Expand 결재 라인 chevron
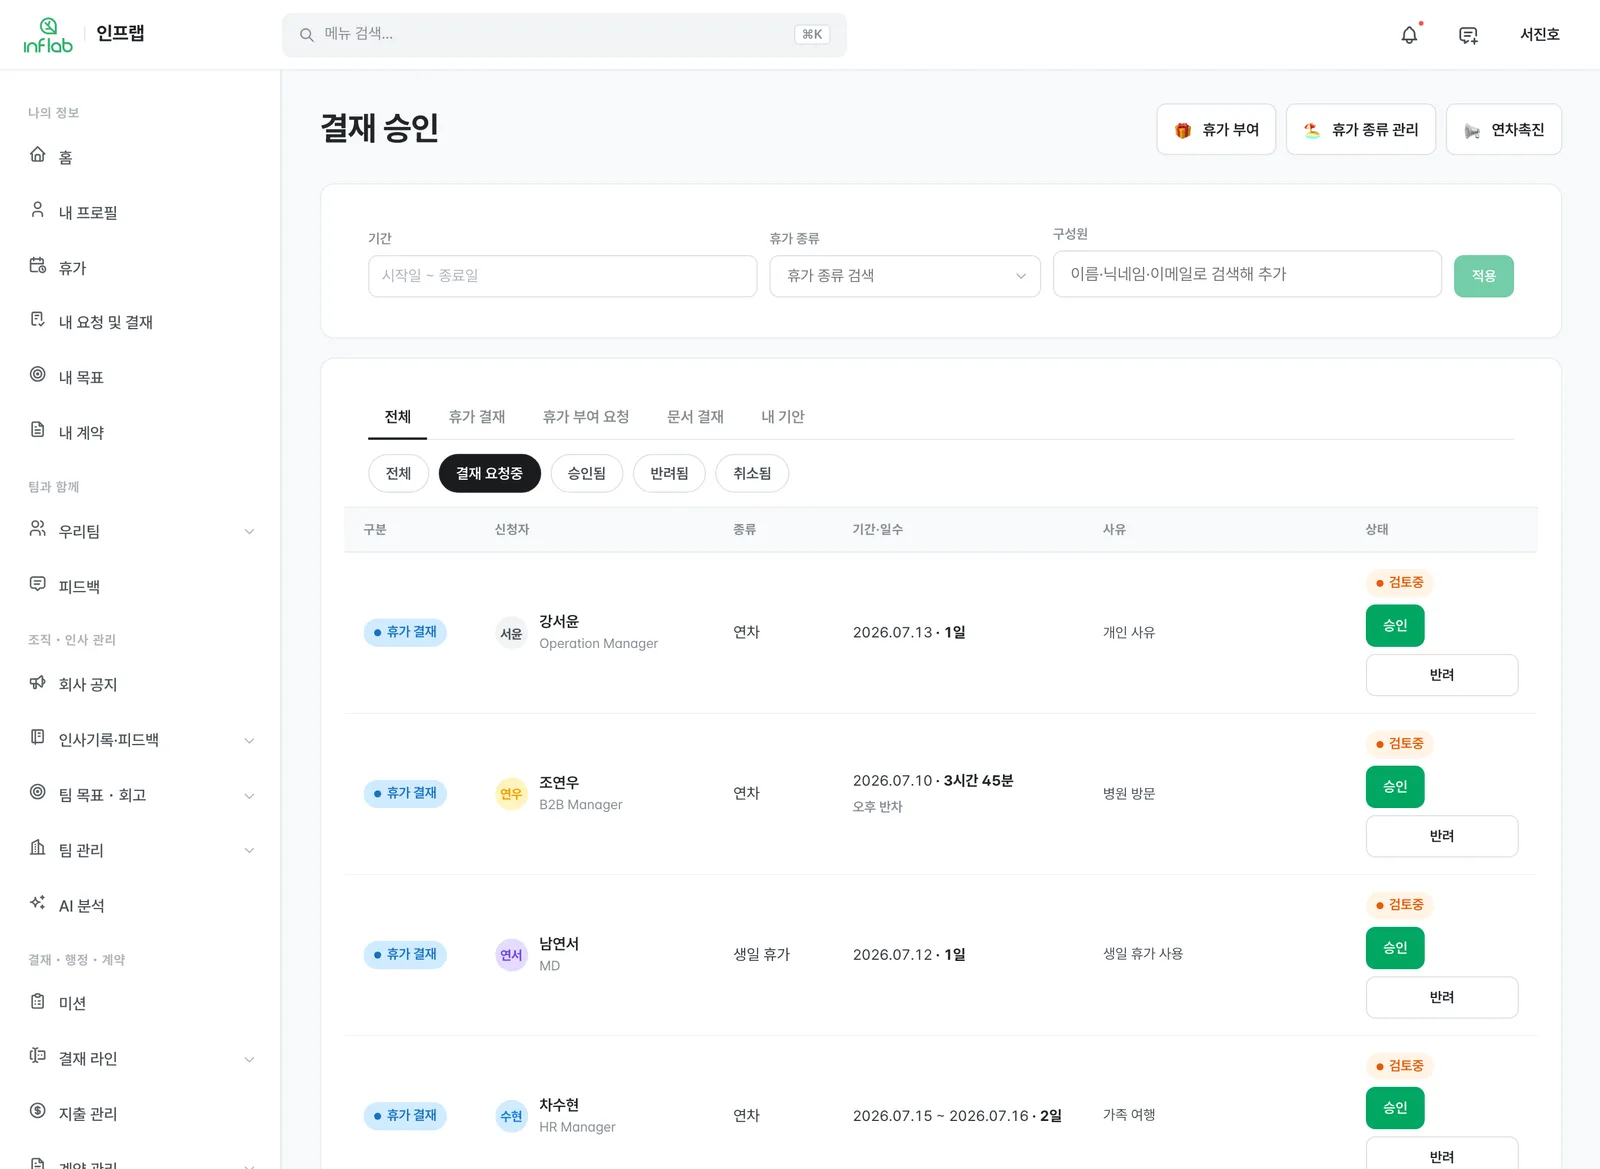Screen dimensions: 1600x1169 pos(249,1060)
